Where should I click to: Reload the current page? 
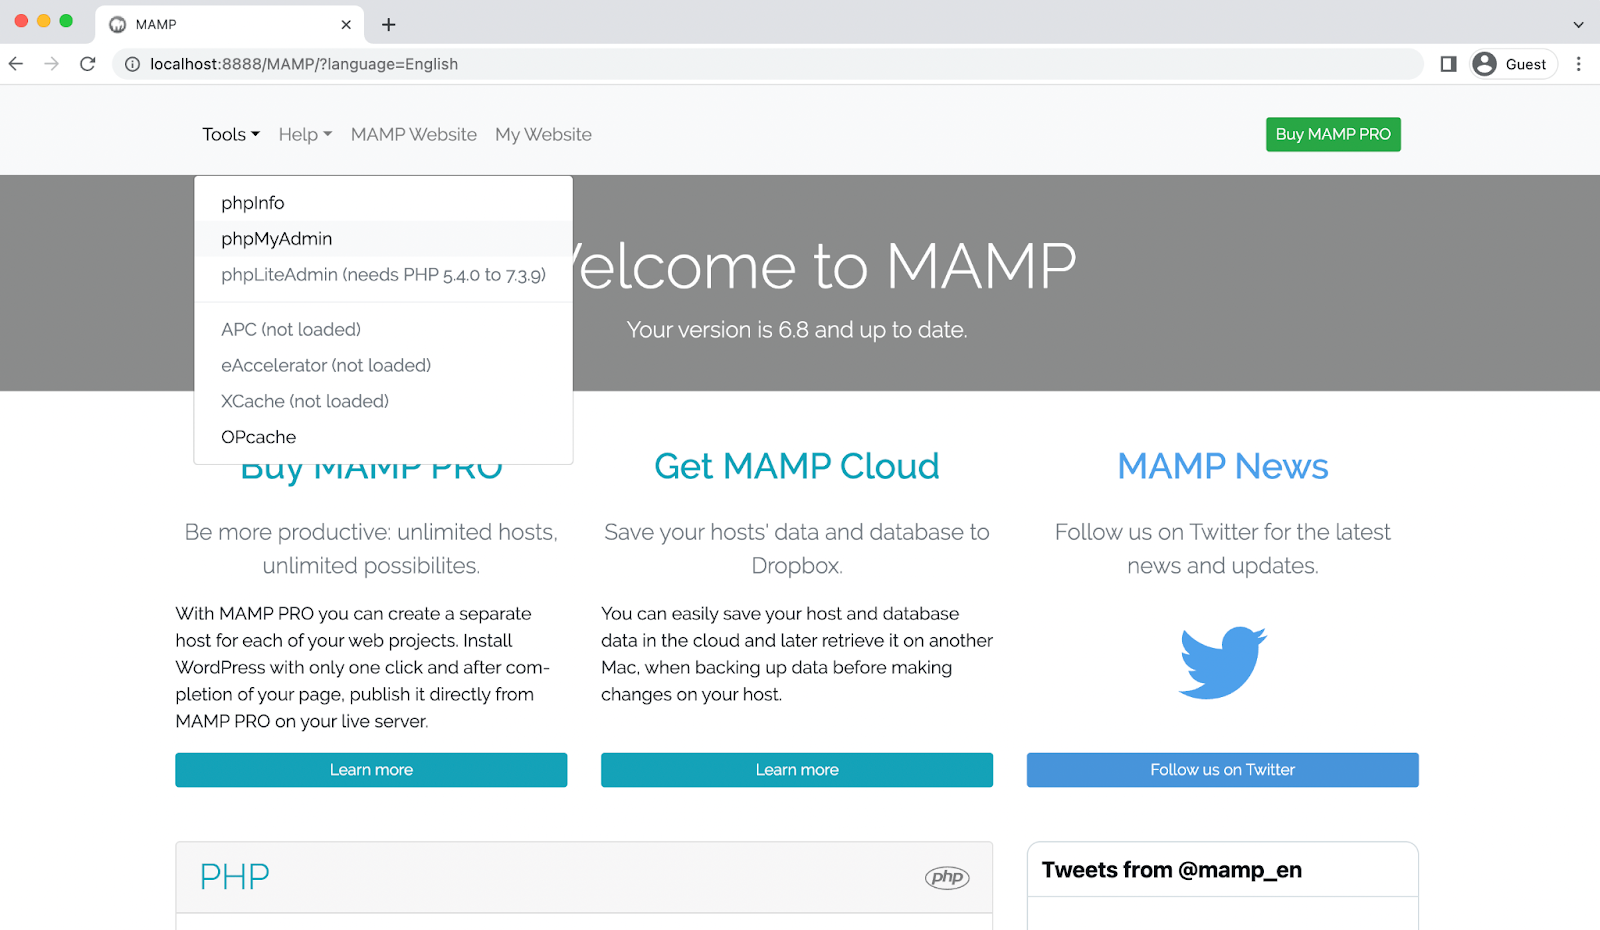[88, 64]
